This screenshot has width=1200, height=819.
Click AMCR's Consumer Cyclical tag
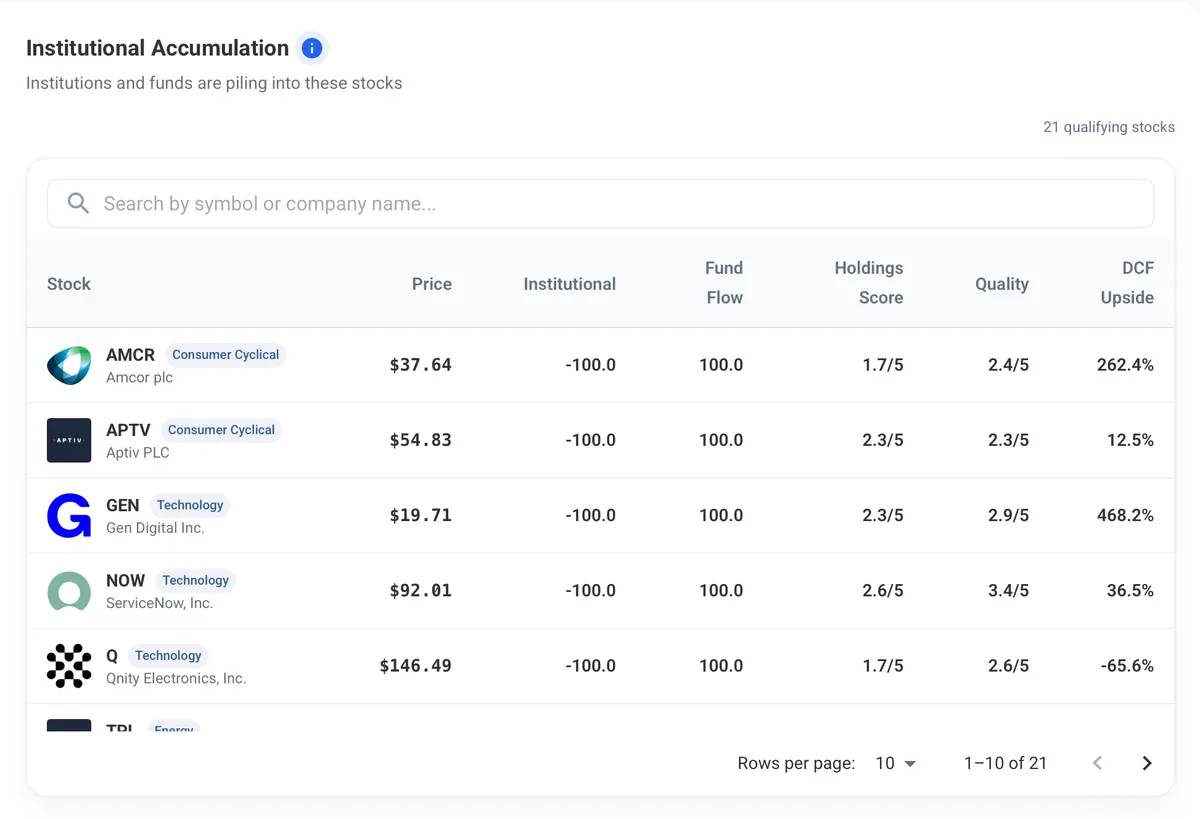coord(226,354)
